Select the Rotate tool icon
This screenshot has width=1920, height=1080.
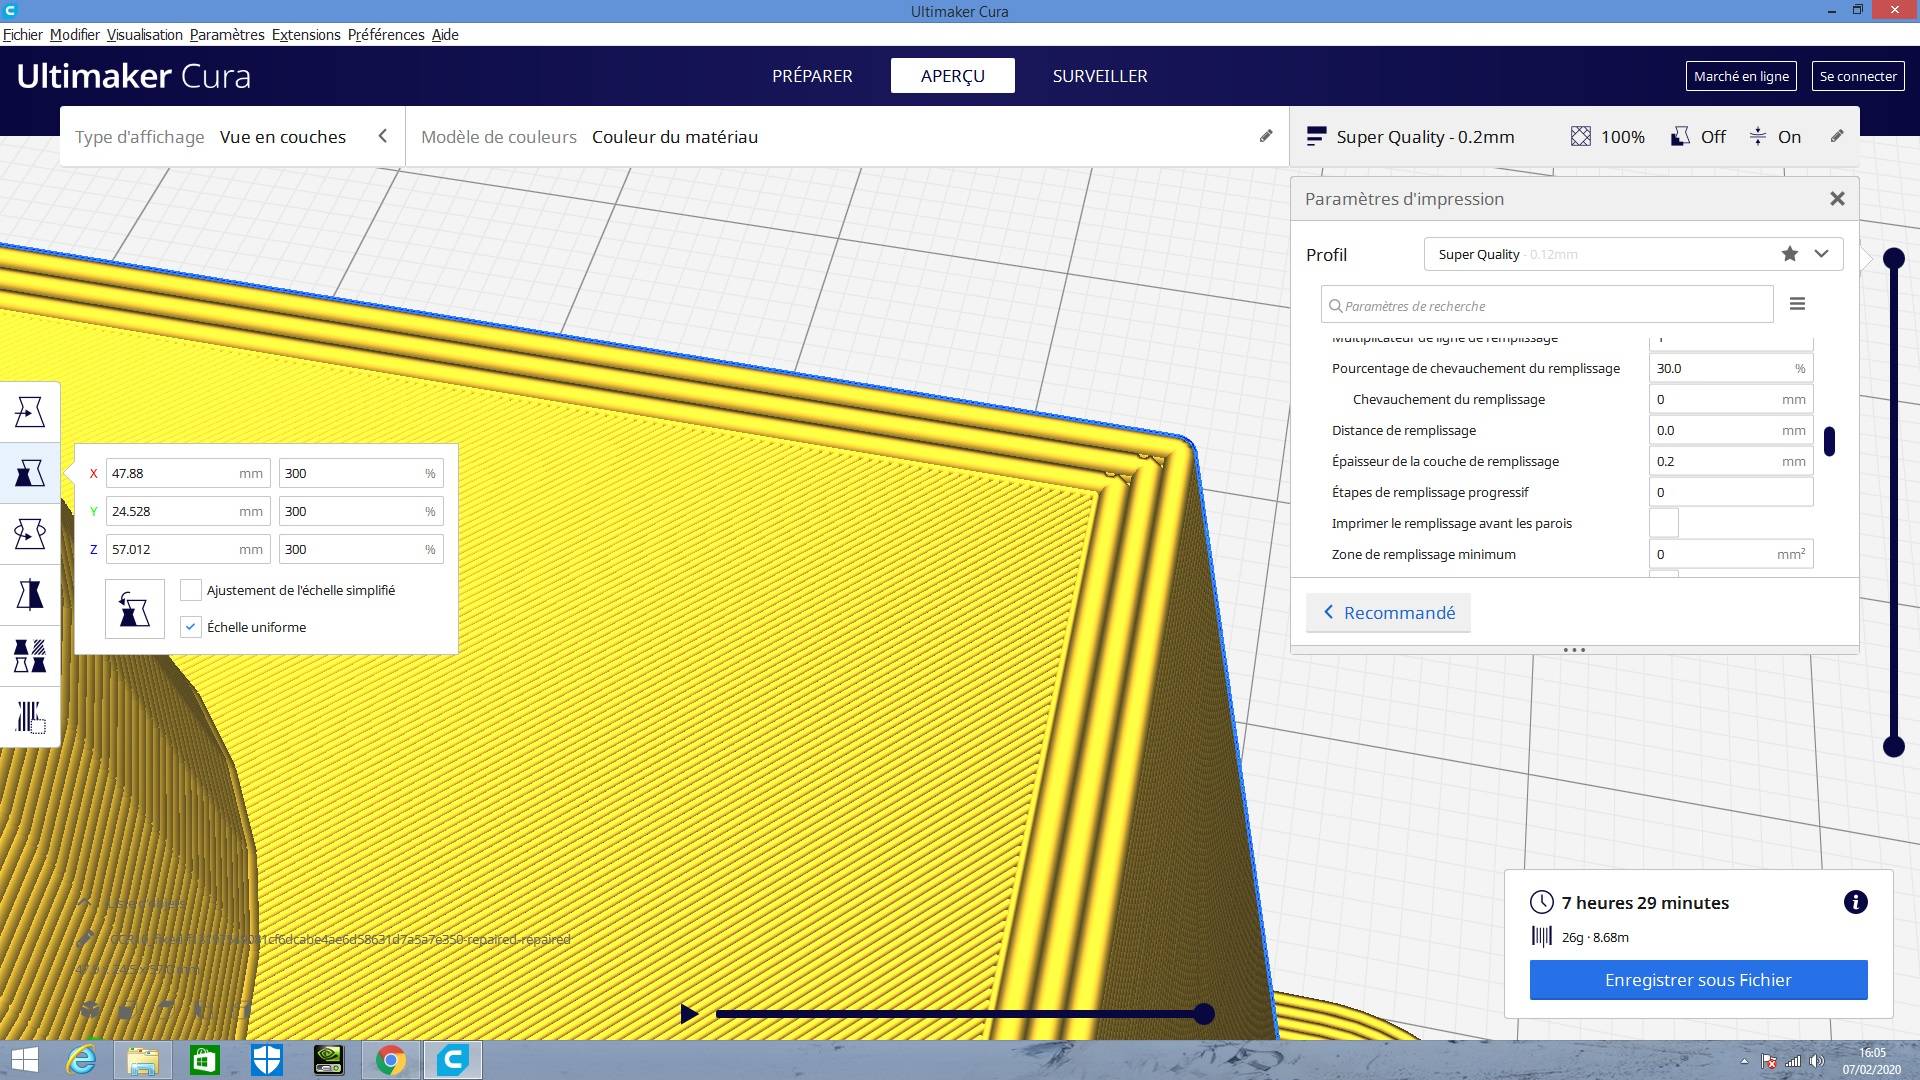(x=30, y=534)
